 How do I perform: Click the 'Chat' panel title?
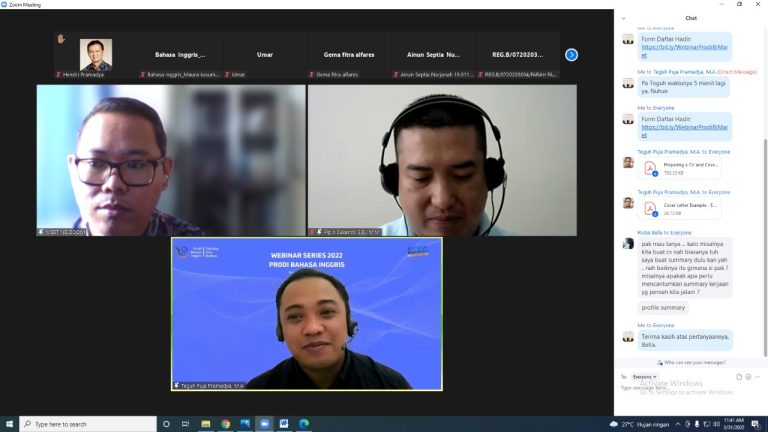coord(691,18)
